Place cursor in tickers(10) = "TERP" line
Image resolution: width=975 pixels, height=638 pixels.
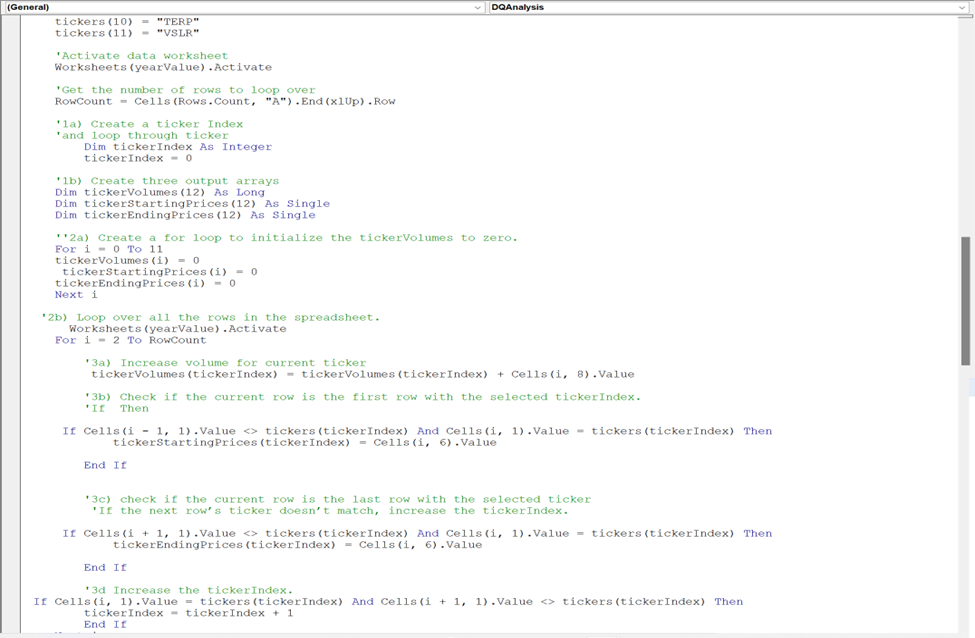tap(130, 21)
